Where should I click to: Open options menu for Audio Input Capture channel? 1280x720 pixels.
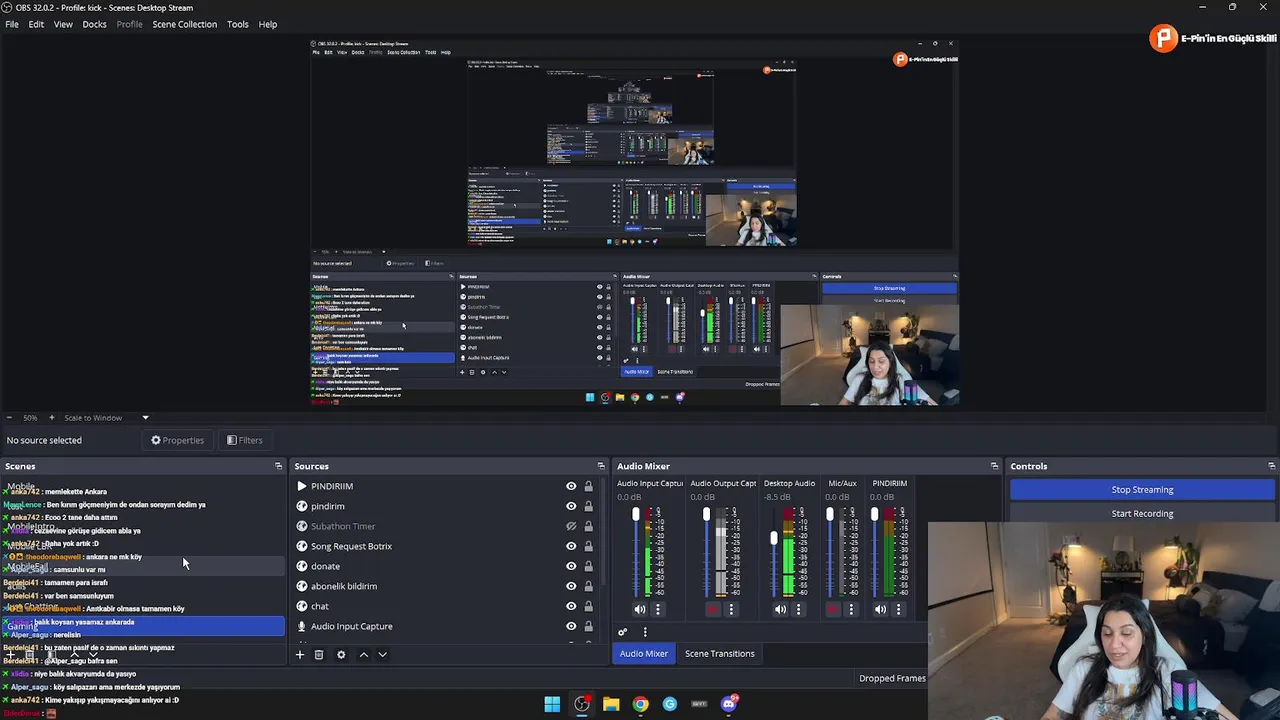[x=657, y=609]
